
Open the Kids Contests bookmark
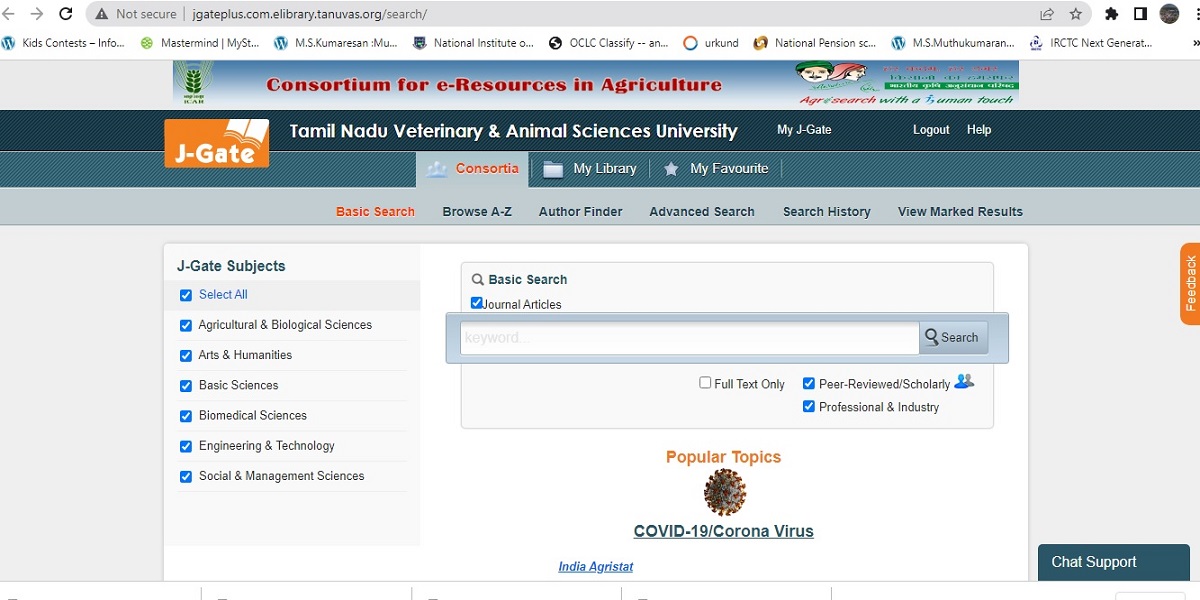coord(63,43)
